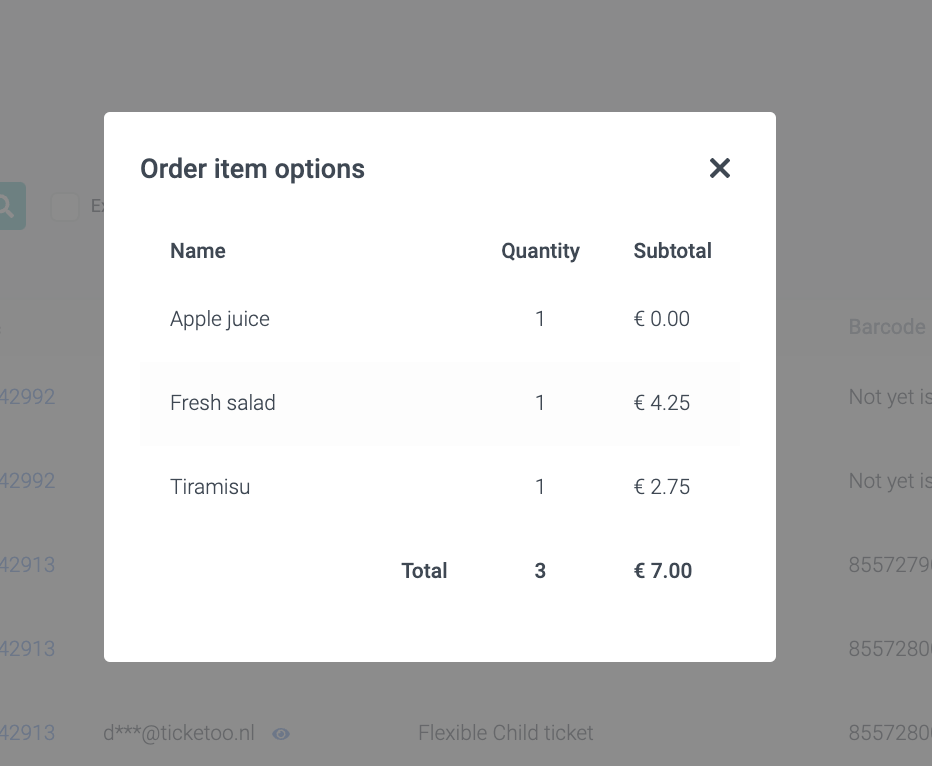The width and height of the screenshot is (932, 766).
Task: Click the € 4.25 Fresh salad subtotal
Action: (662, 403)
